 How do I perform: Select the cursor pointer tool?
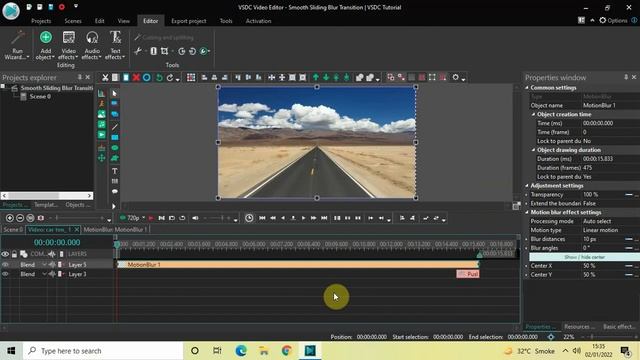coord(114,93)
